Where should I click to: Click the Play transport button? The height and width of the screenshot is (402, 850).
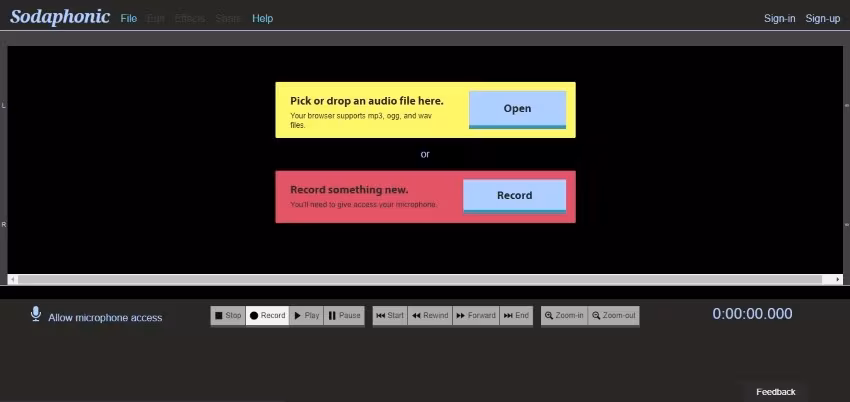point(306,315)
